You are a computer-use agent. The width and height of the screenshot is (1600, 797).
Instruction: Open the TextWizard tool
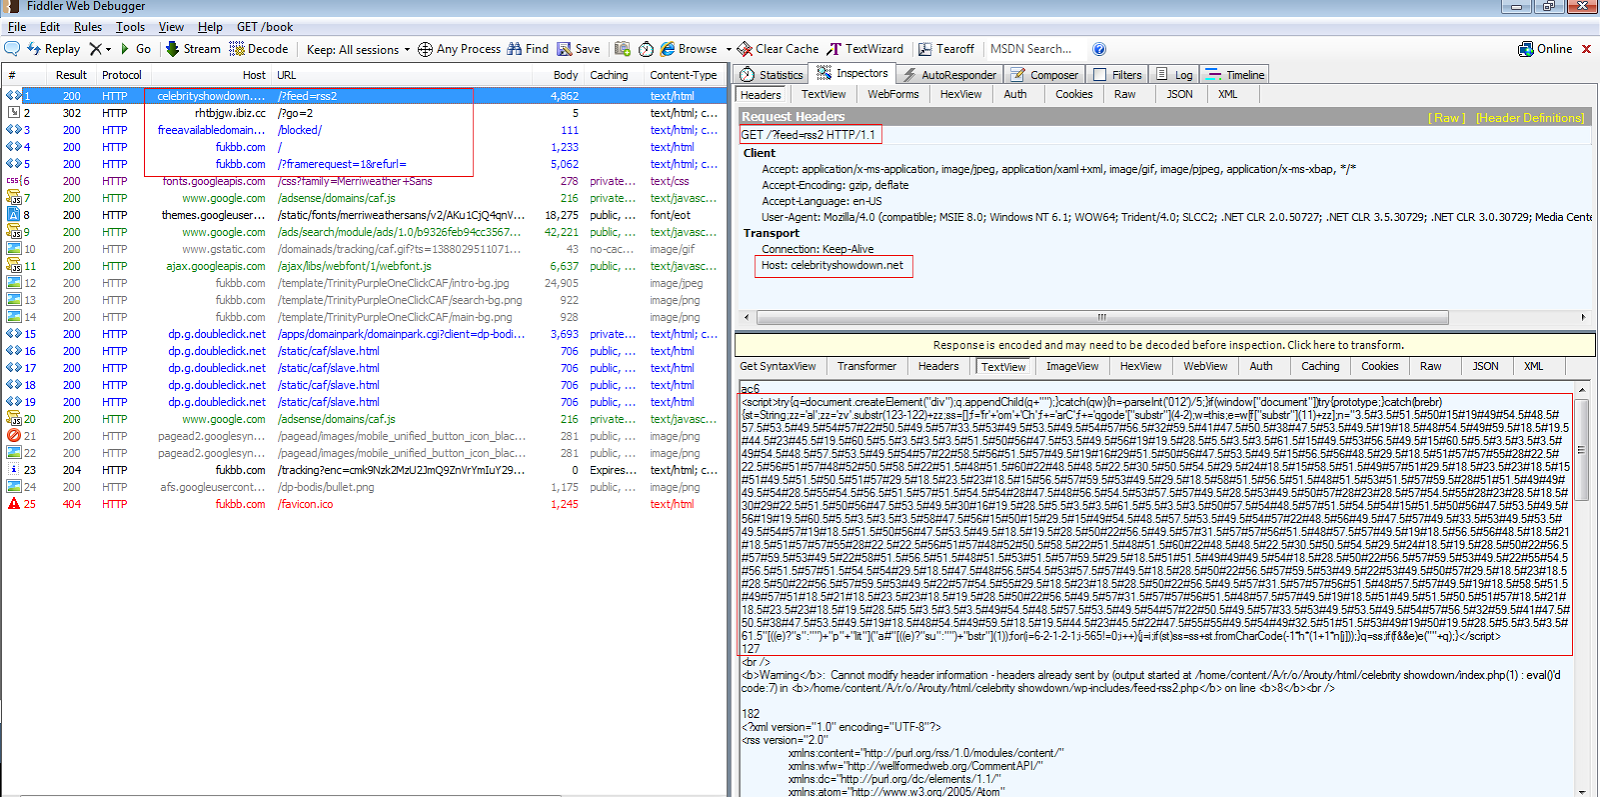[864, 49]
